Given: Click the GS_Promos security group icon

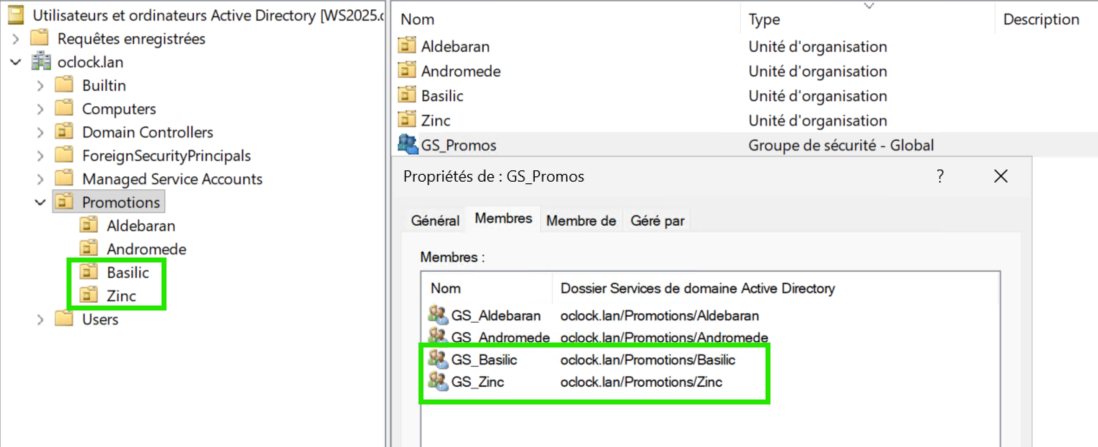Looking at the screenshot, I should [x=408, y=145].
